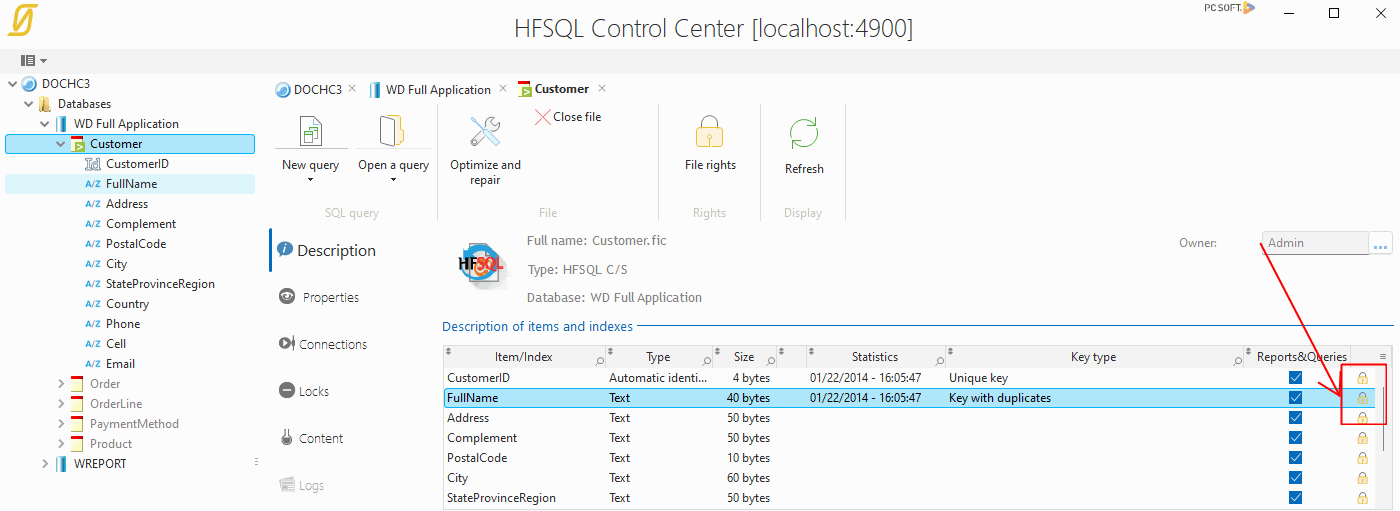Click the New query icon

[x=310, y=132]
